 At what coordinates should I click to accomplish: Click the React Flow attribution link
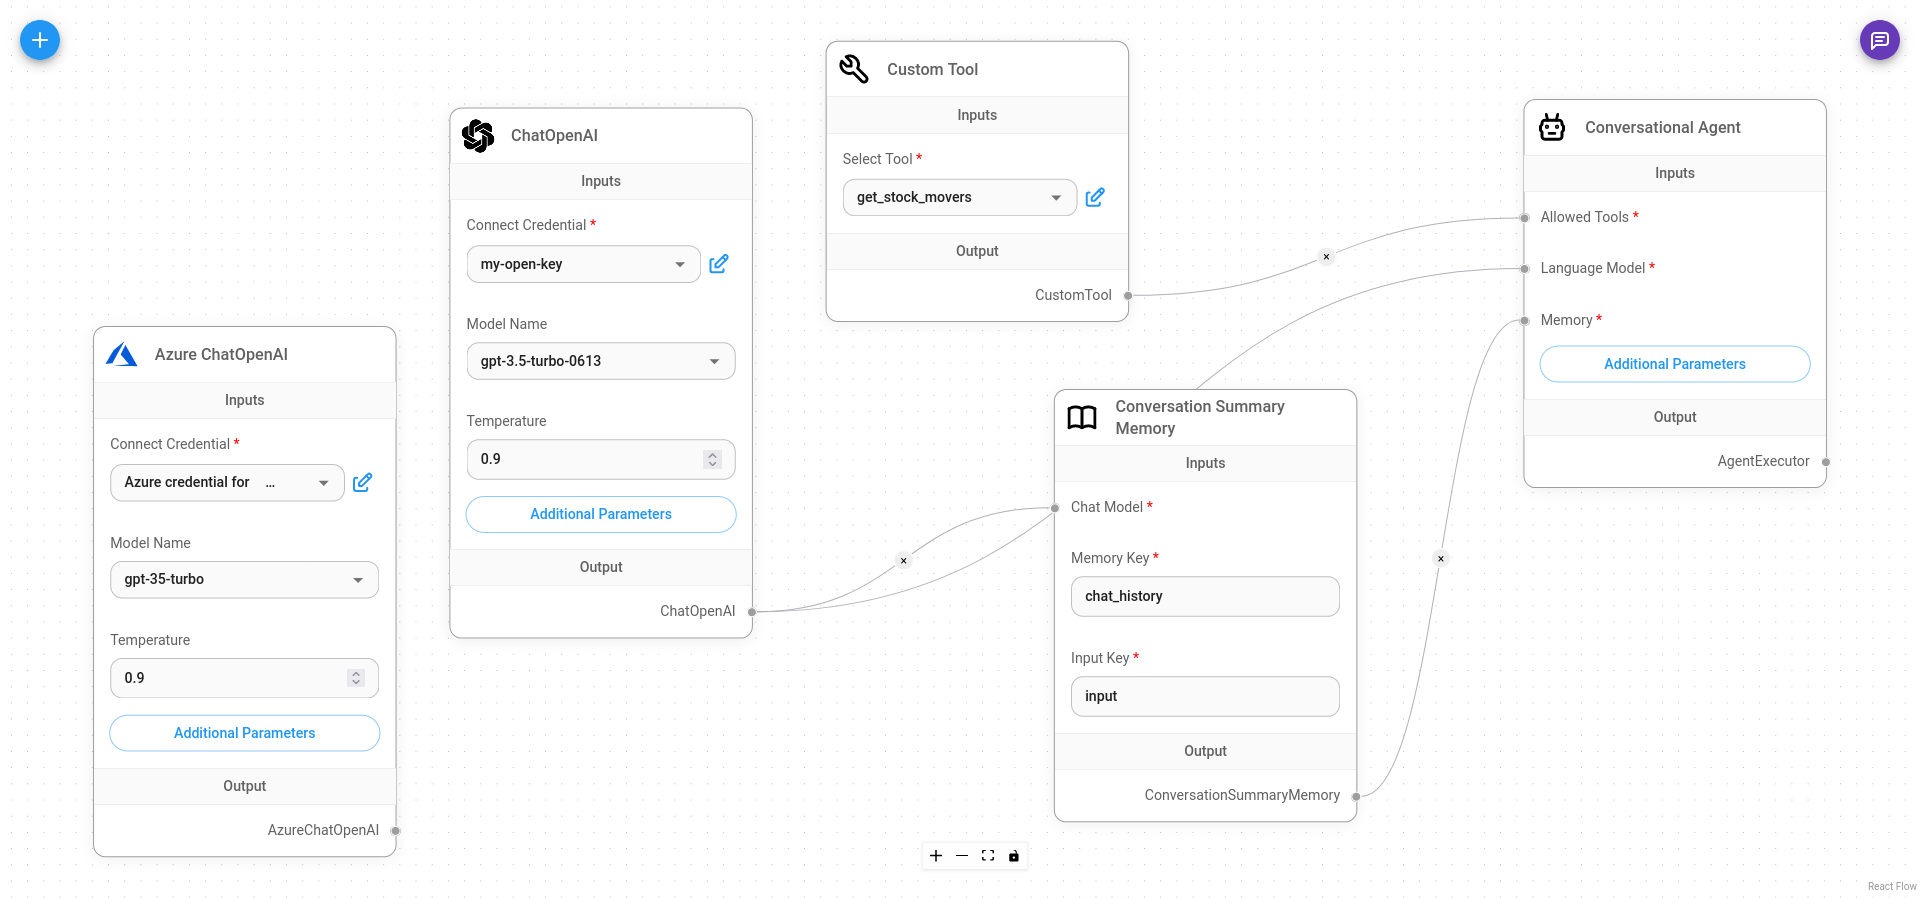[1892, 887]
